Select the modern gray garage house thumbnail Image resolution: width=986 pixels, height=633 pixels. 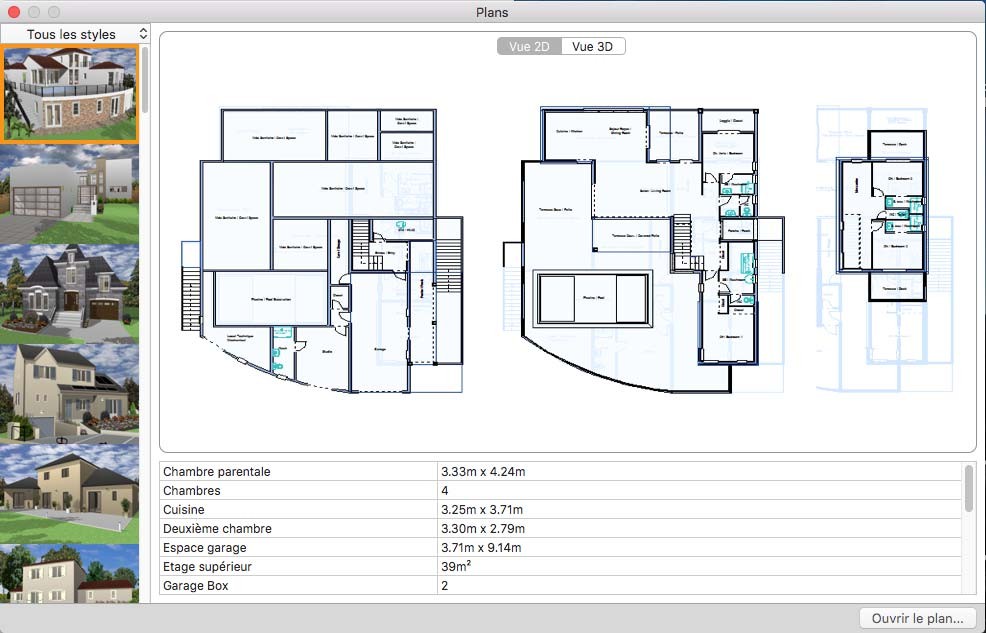pos(70,194)
